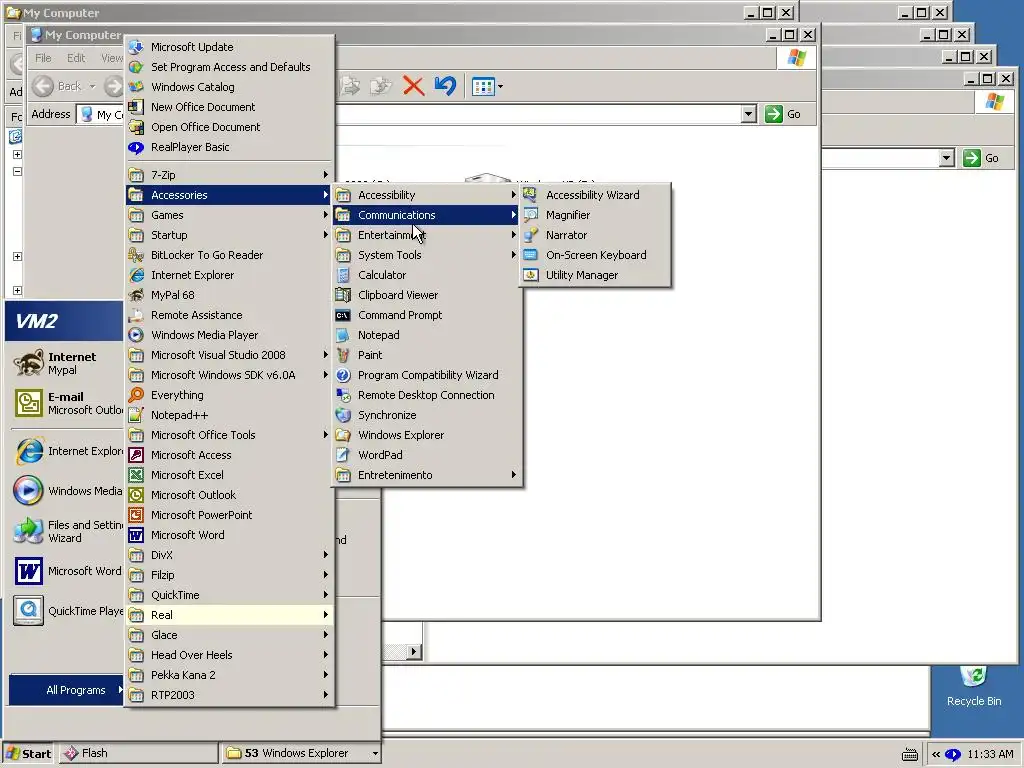The height and width of the screenshot is (768, 1024).
Task: Open the Pekka Kana 2 folder
Action: pos(229,675)
